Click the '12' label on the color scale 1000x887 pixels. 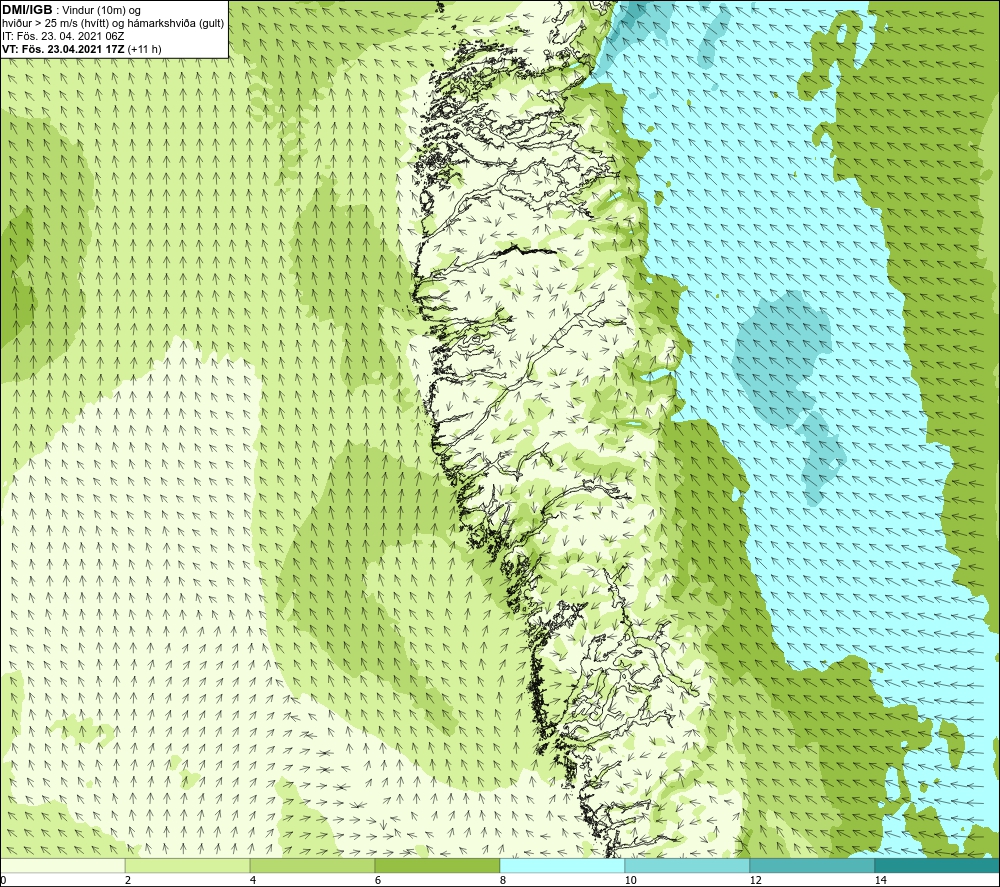[755, 881]
